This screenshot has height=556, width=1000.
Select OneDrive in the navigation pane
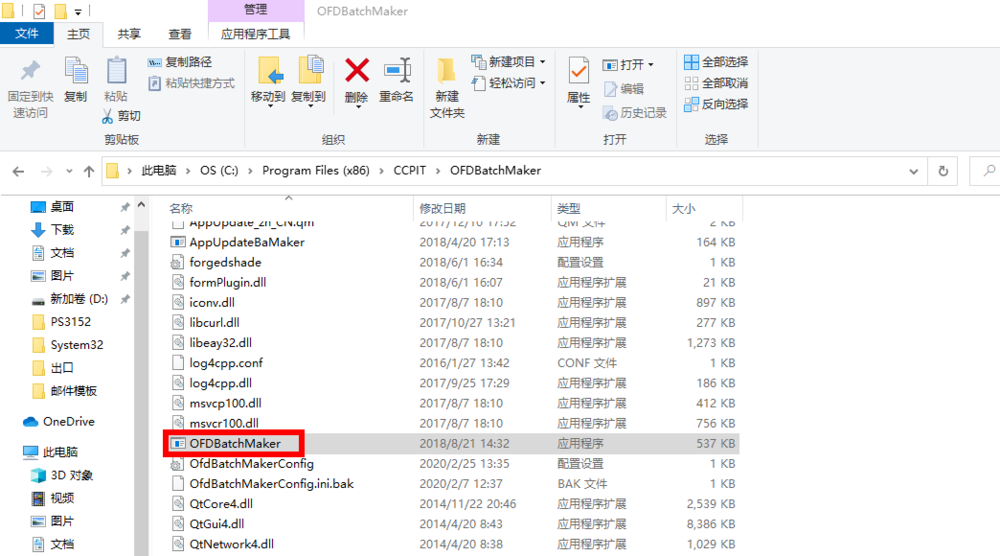pos(68,422)
